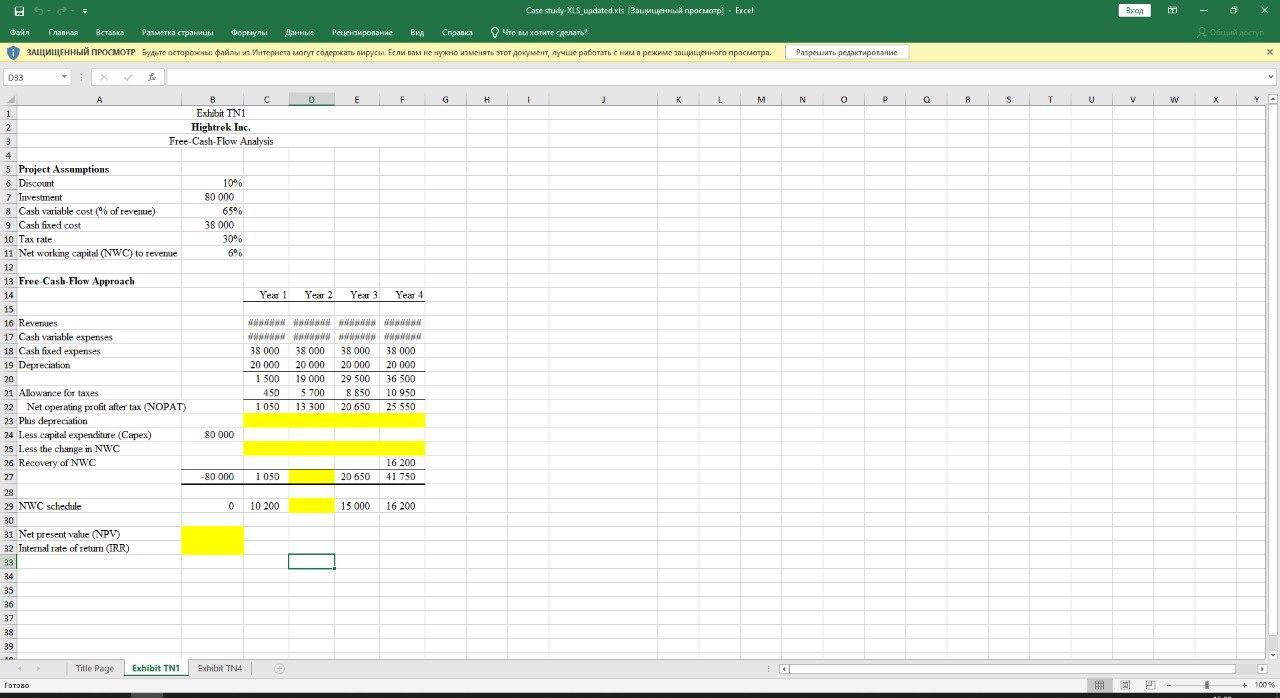Switch to the Главная ribbon tab
The width and height of the screenshot is (1280, 698).
point(63,33)
